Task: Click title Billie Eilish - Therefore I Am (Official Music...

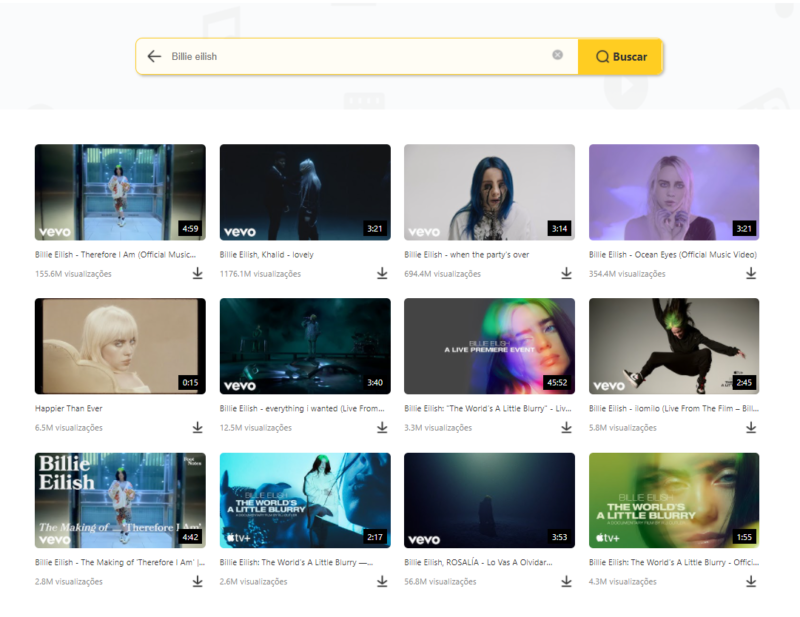Action: pyautogui.click(x=115, y=255)
